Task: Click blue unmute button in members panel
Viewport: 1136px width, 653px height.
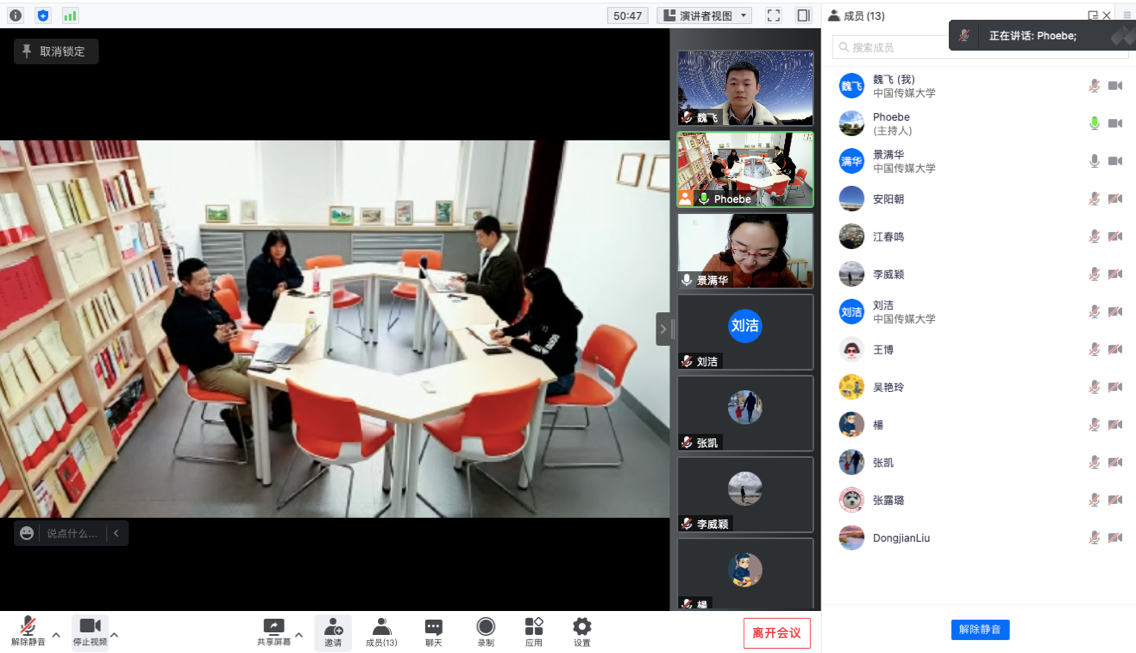Action: [979, 629]
